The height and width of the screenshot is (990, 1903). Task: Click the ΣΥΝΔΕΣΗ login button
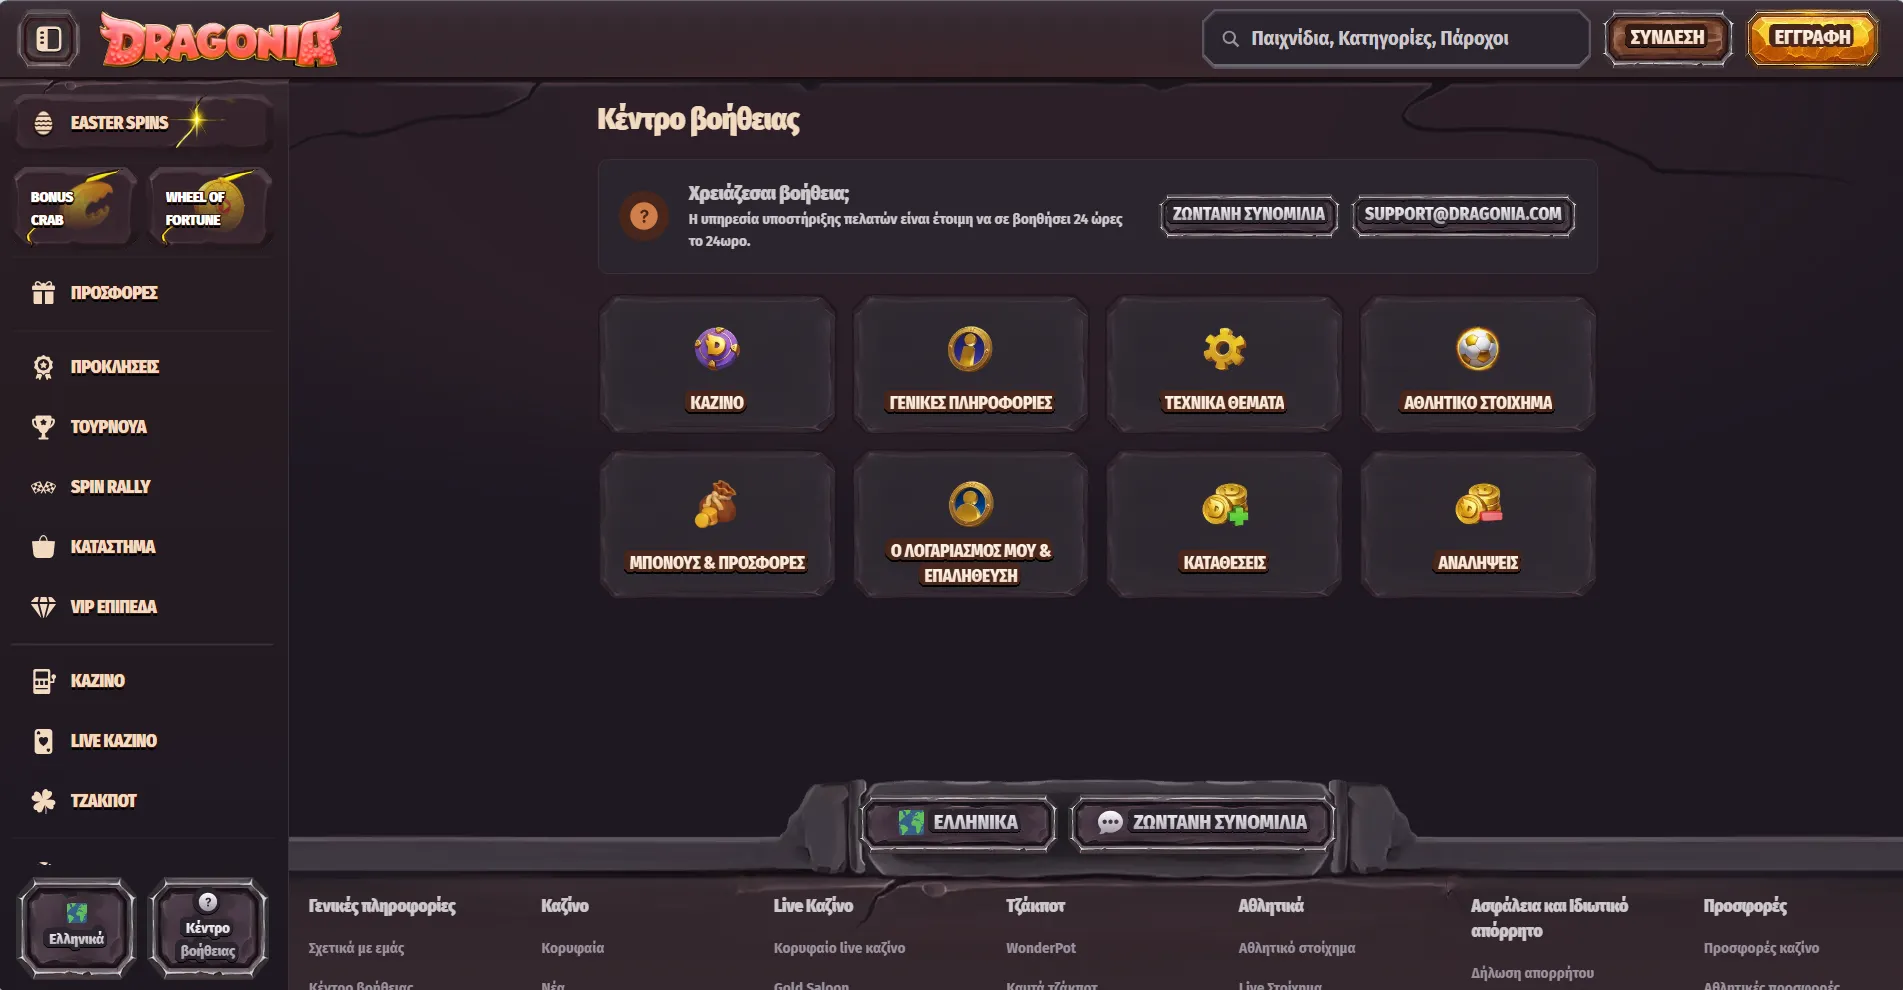click(x=1667, y=38)
